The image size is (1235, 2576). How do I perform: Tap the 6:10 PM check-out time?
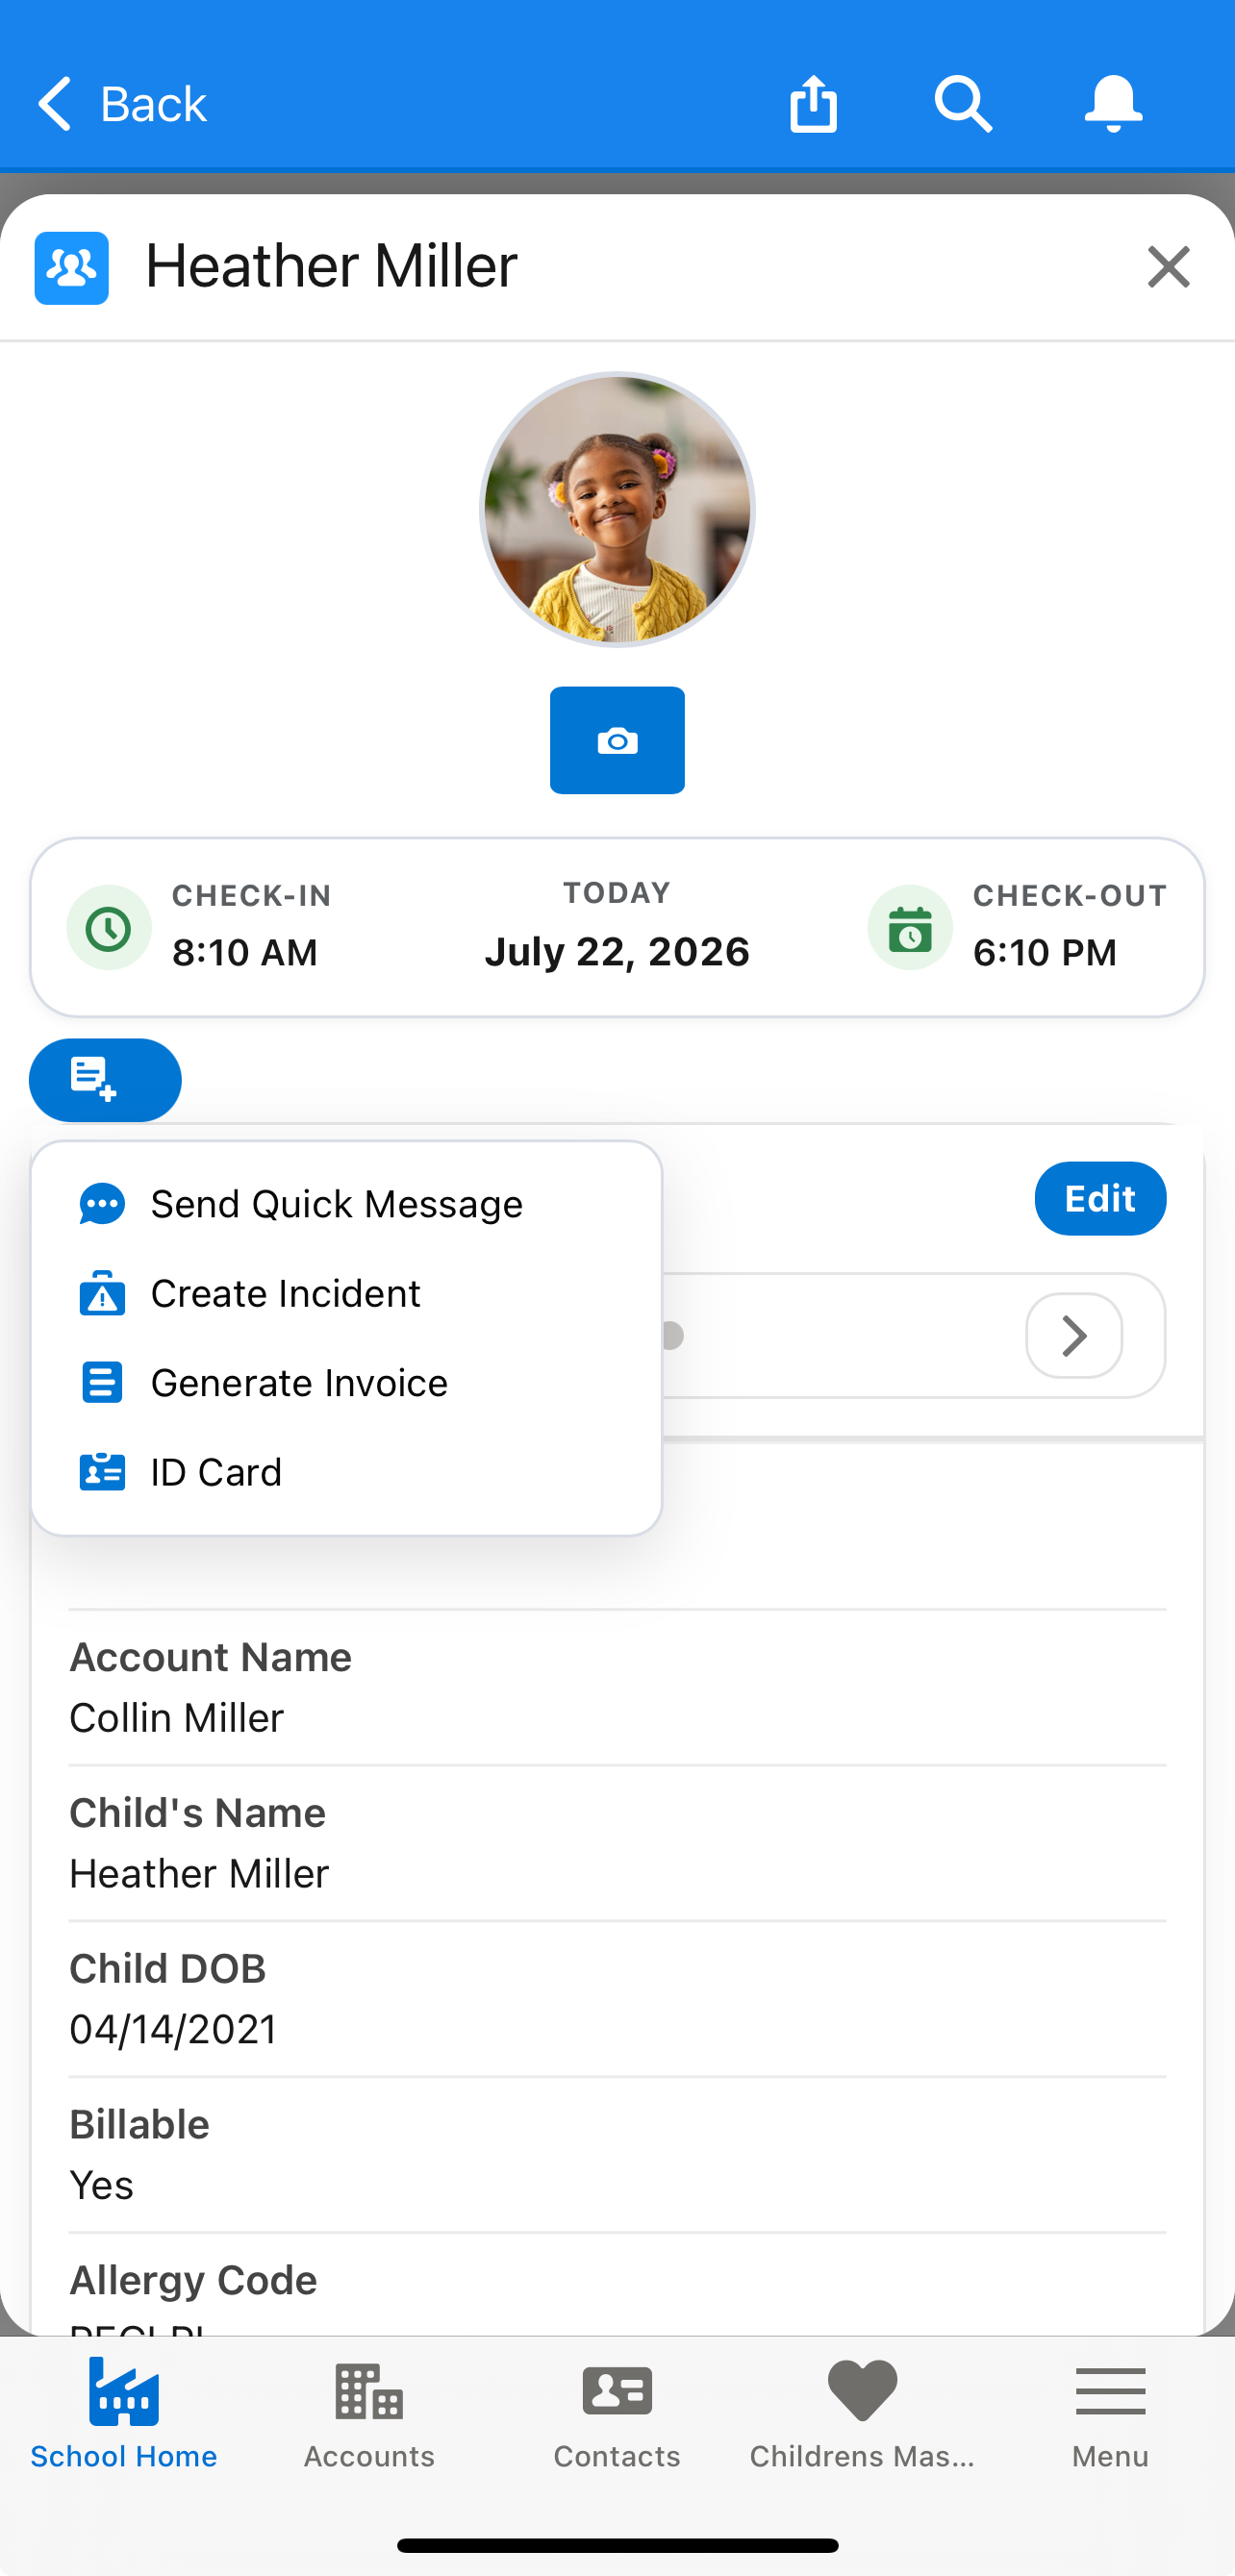point(1045,953)
